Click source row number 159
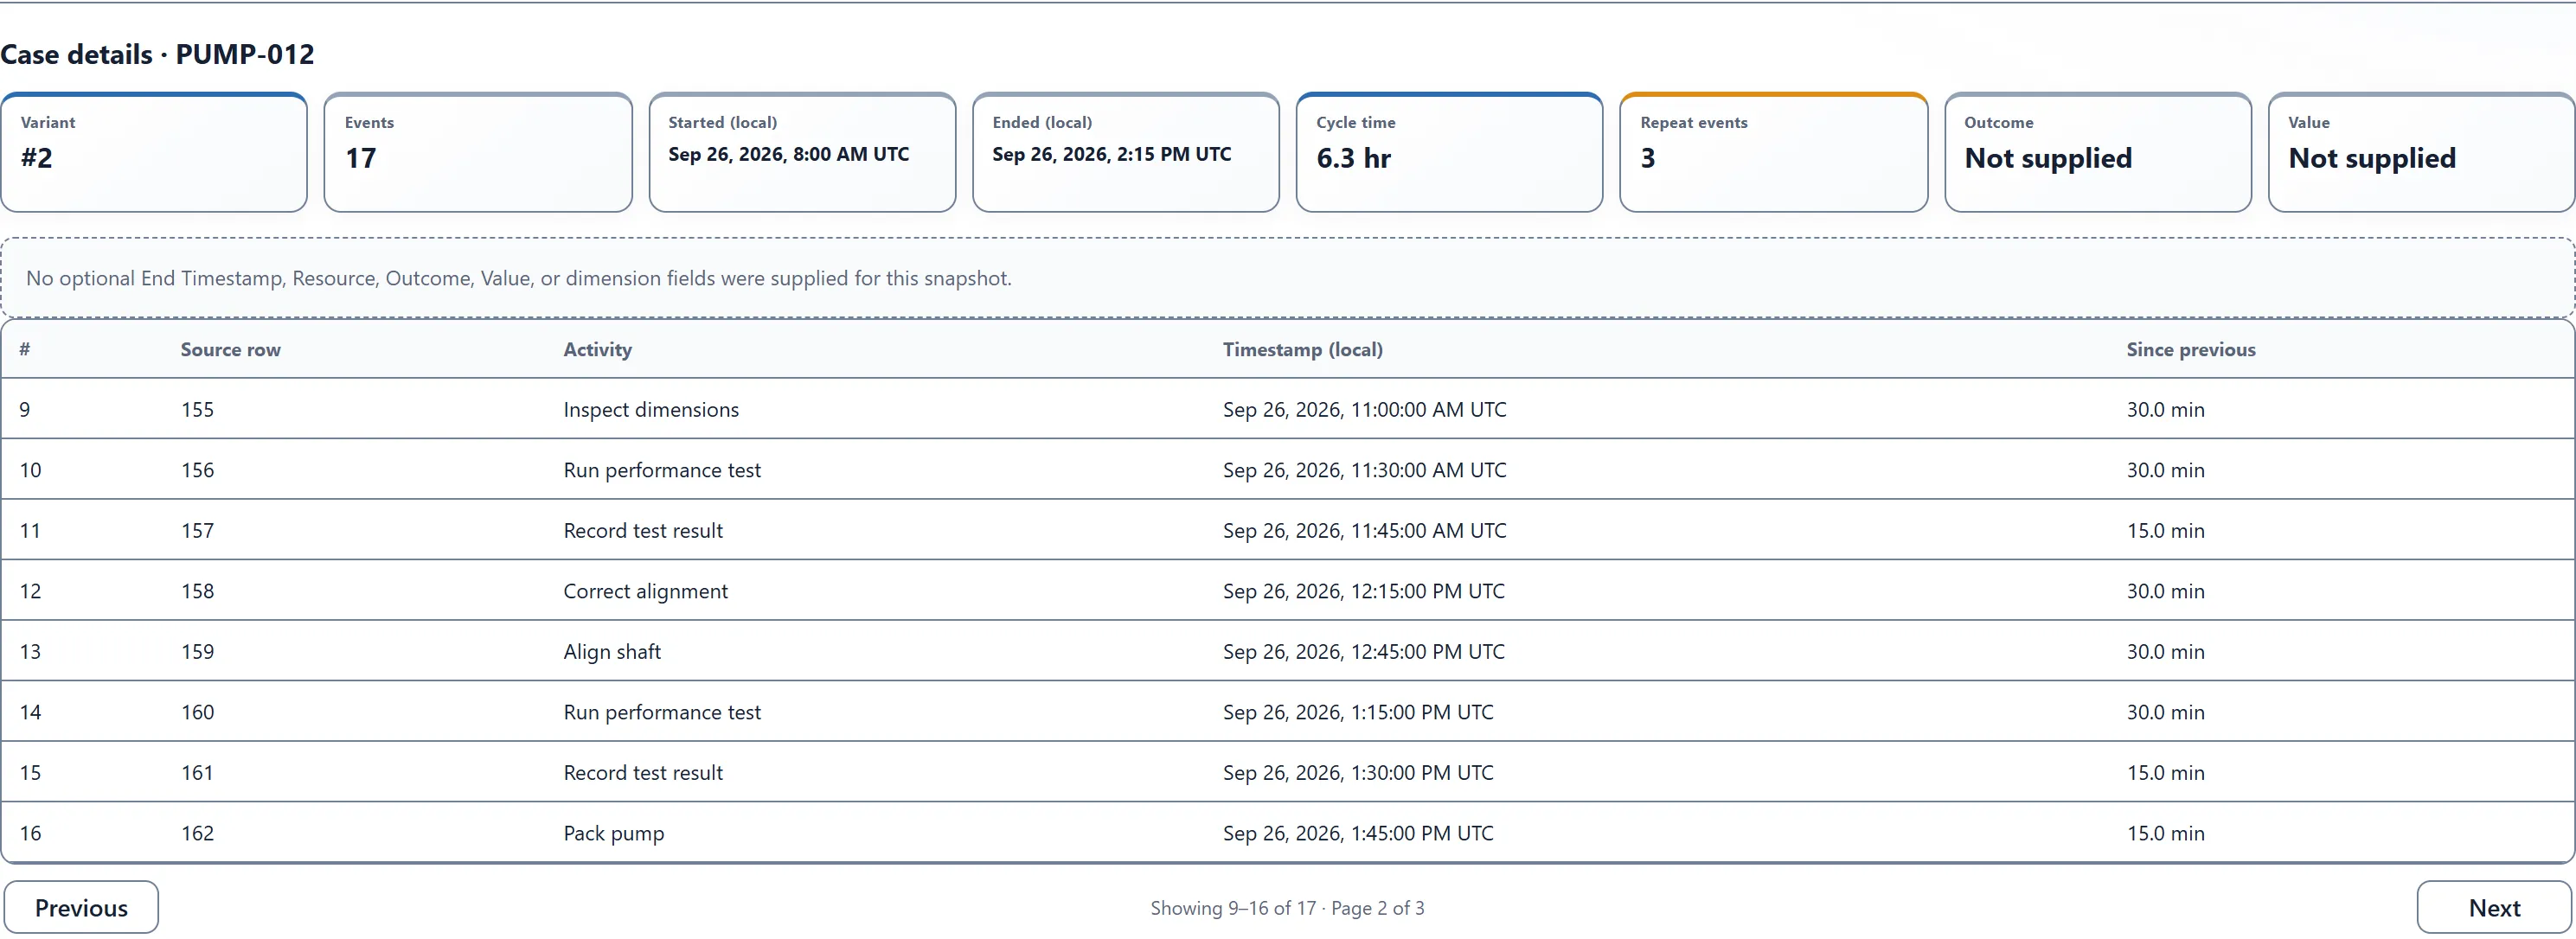Viewport: 2576px width, 939px height. click(198, 652)
